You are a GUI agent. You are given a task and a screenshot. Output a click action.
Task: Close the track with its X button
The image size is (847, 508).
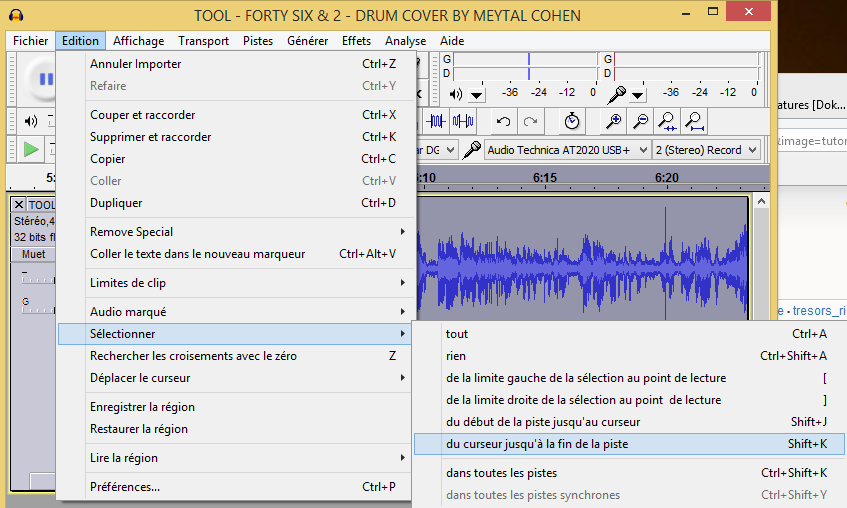tap(19, 205)
